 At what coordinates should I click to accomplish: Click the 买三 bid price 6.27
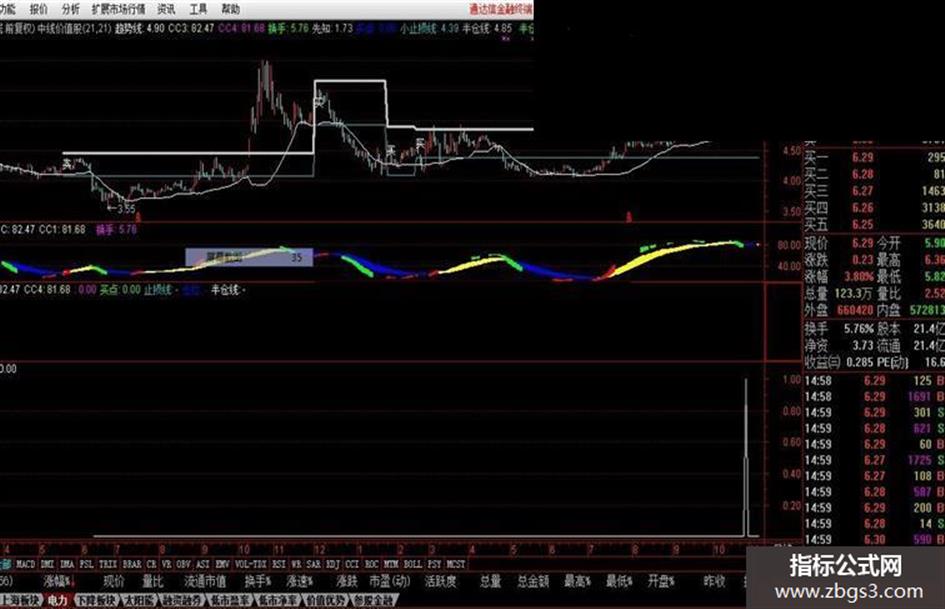(862, 192)
